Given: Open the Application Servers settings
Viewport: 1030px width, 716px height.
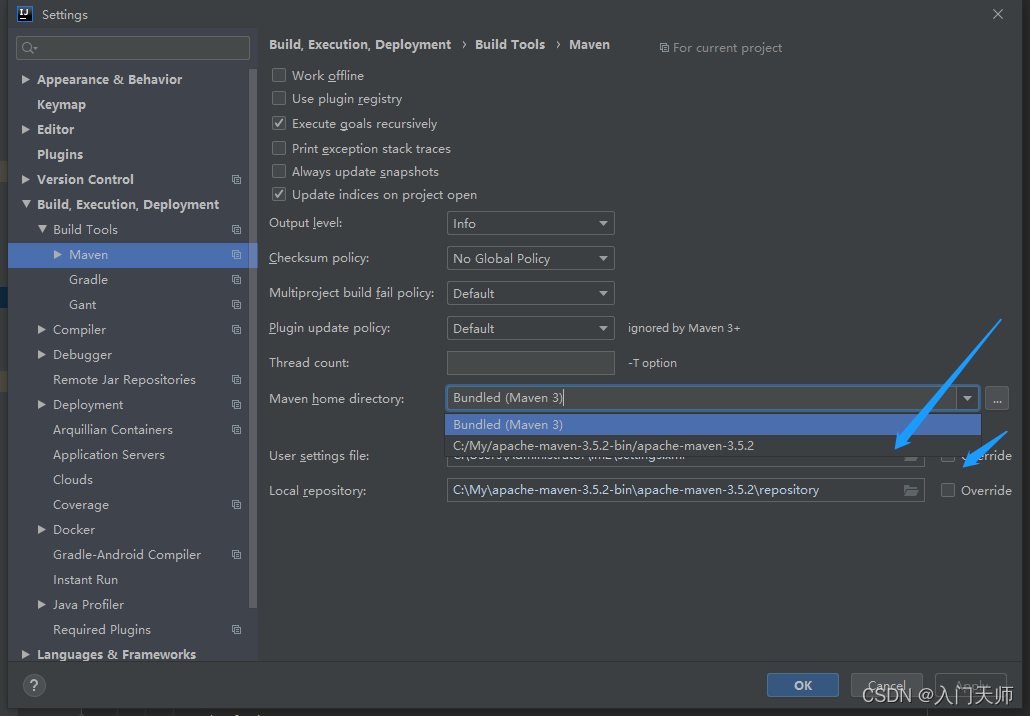Looking at the screenshot, I should coord(108,455).
